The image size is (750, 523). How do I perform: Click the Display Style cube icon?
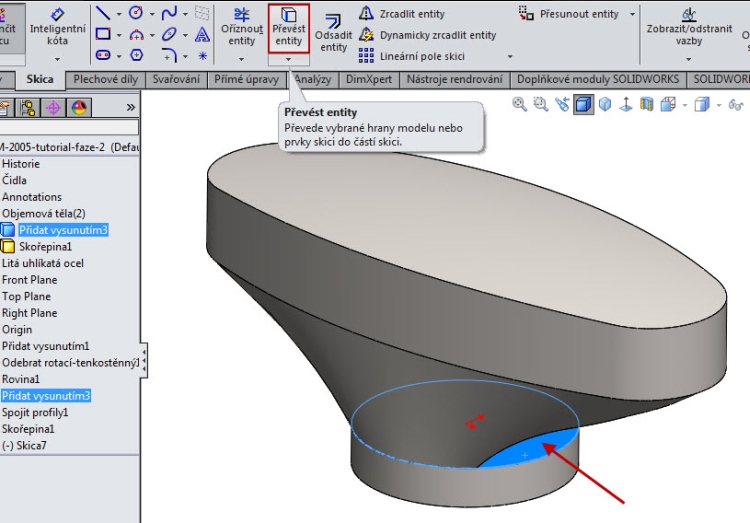click(x=702, y=104)
